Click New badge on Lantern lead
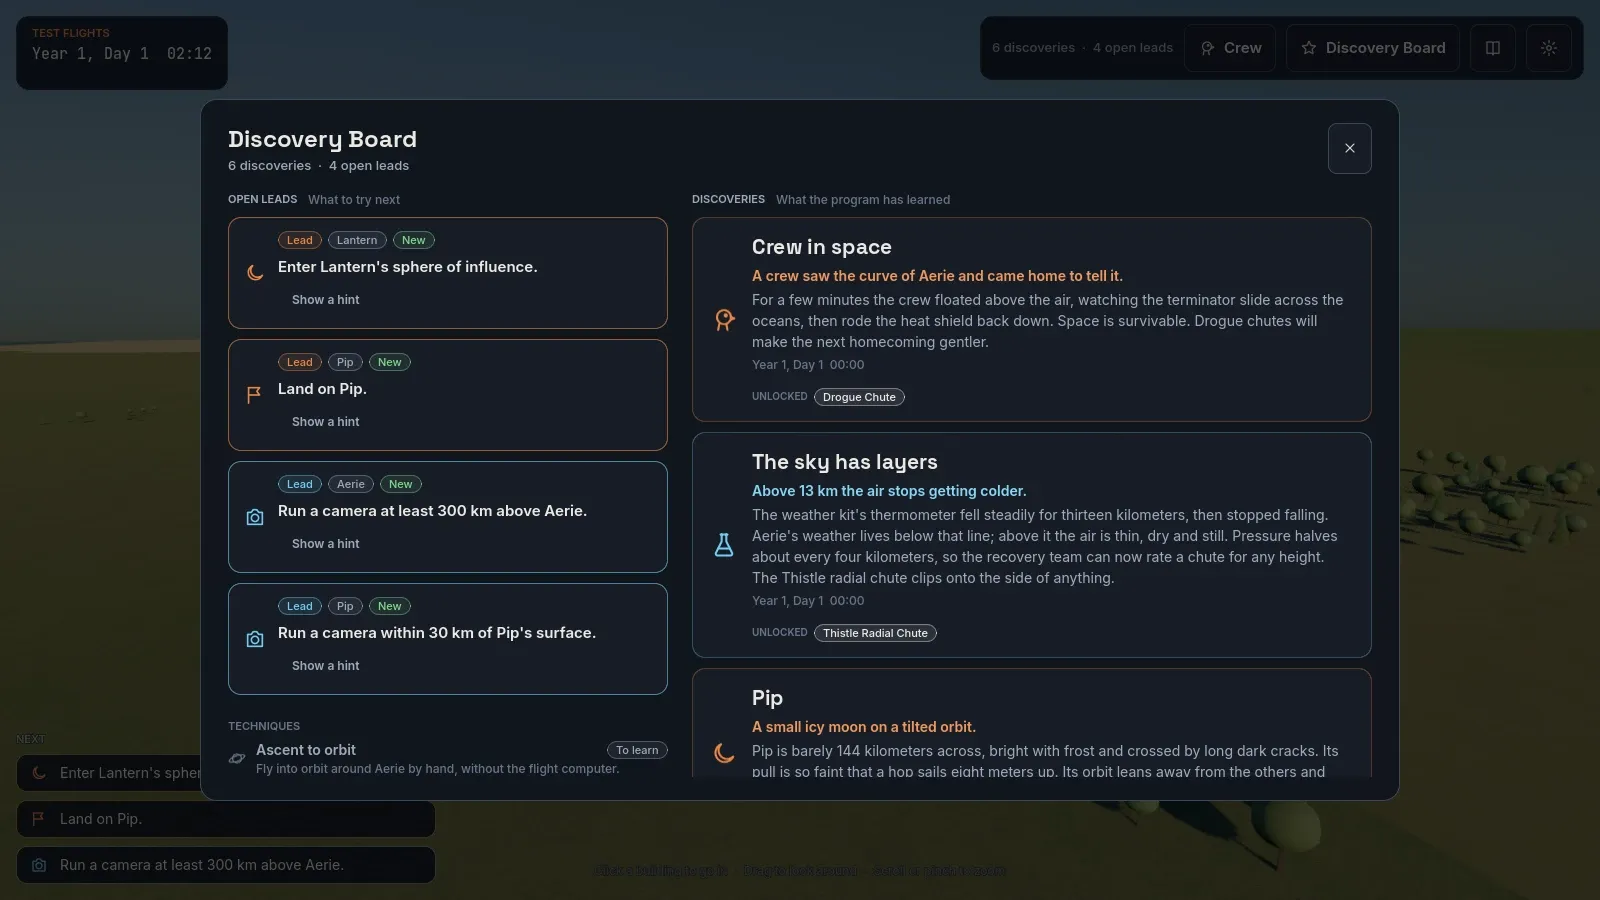 coord(414,240)
